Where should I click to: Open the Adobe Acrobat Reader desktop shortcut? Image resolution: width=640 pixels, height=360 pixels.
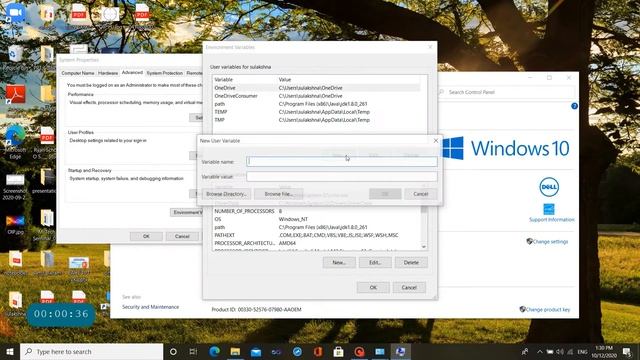pos(16,95)
